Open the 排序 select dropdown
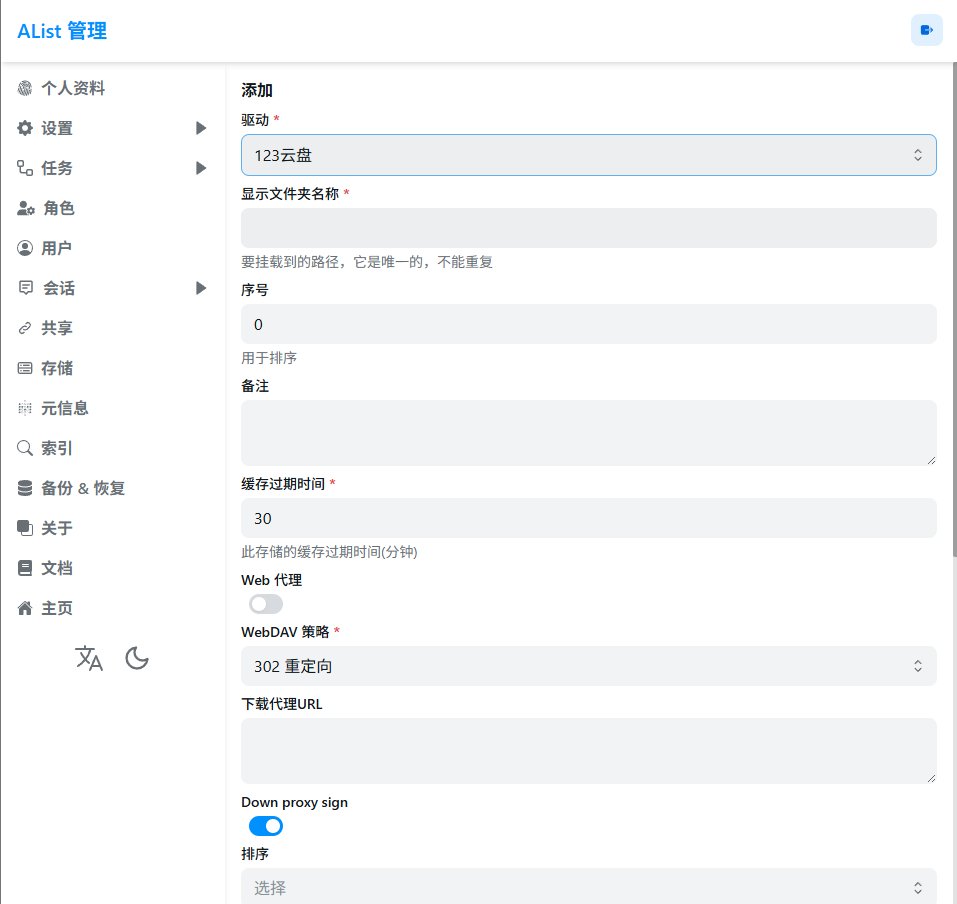Viewport: 957px width, 904px height. point(588,887)
